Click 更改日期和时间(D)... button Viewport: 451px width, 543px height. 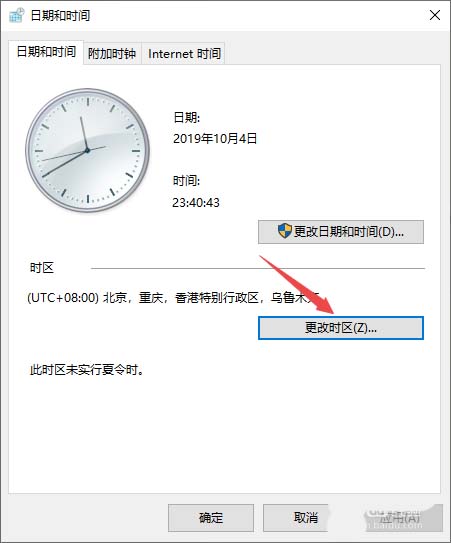(341, 232)
